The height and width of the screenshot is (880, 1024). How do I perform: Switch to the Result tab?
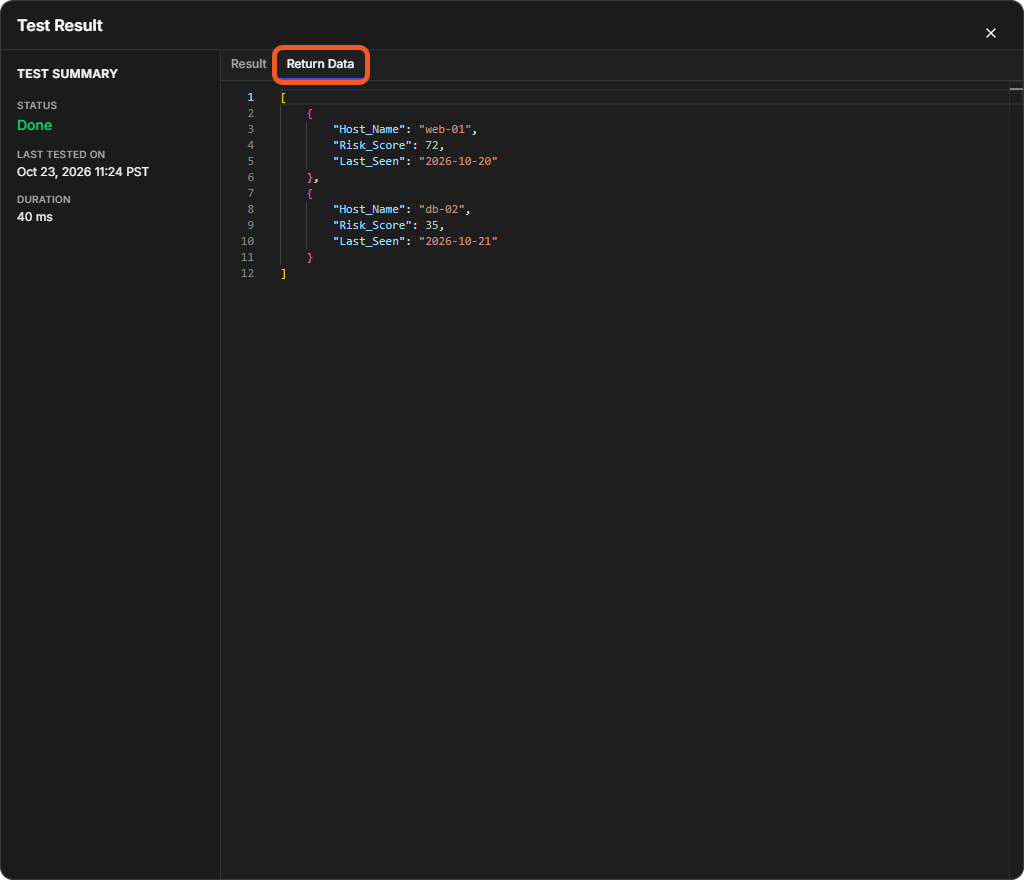(248, 64)
